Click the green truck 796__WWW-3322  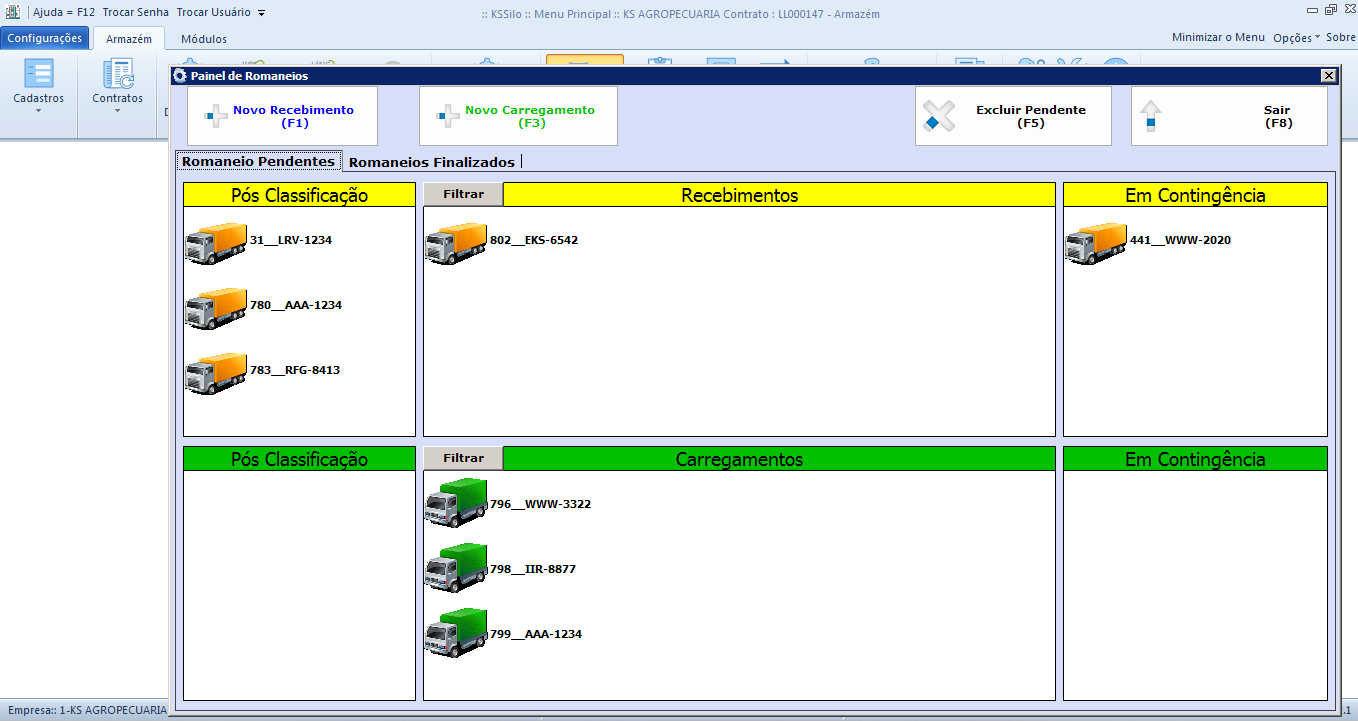pos(456,504)
